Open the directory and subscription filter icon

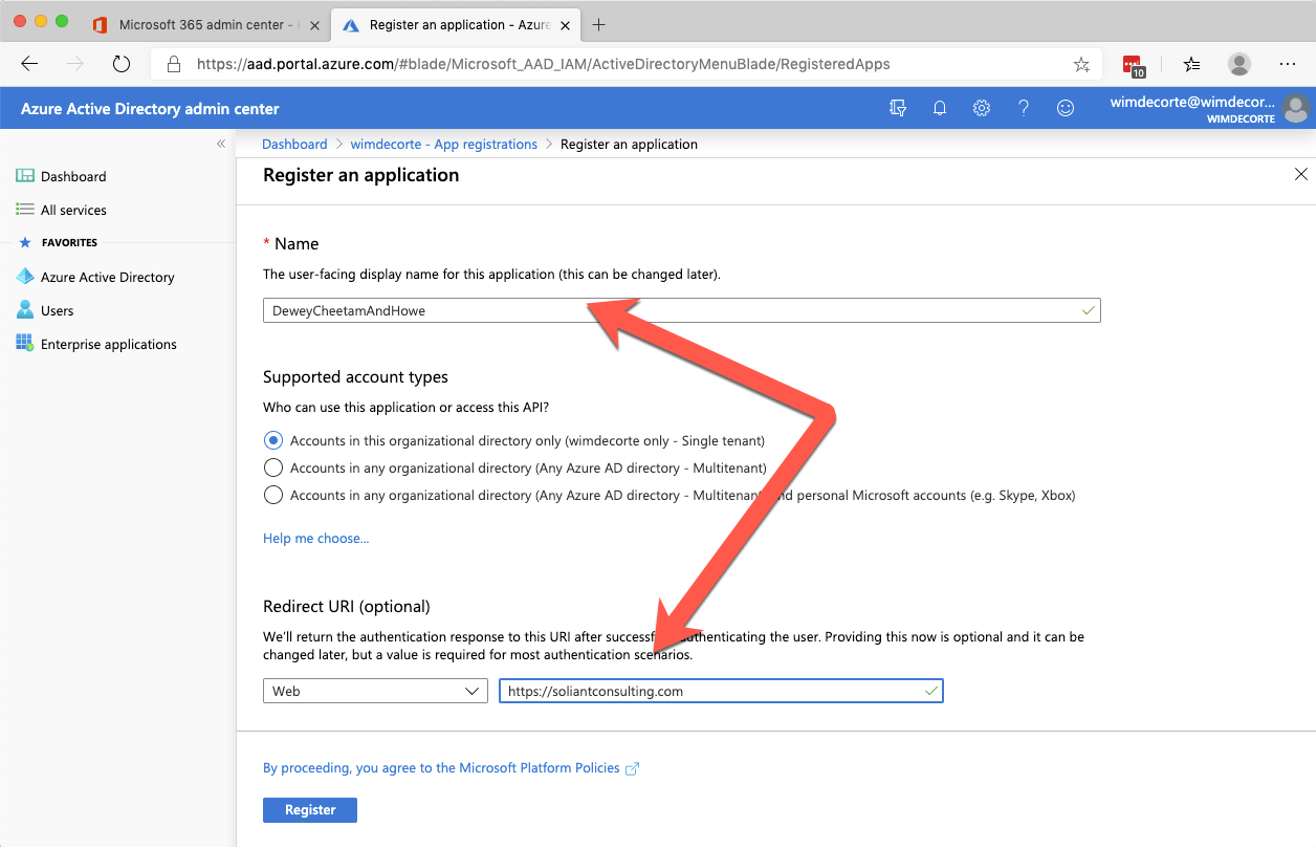[898, 108]
